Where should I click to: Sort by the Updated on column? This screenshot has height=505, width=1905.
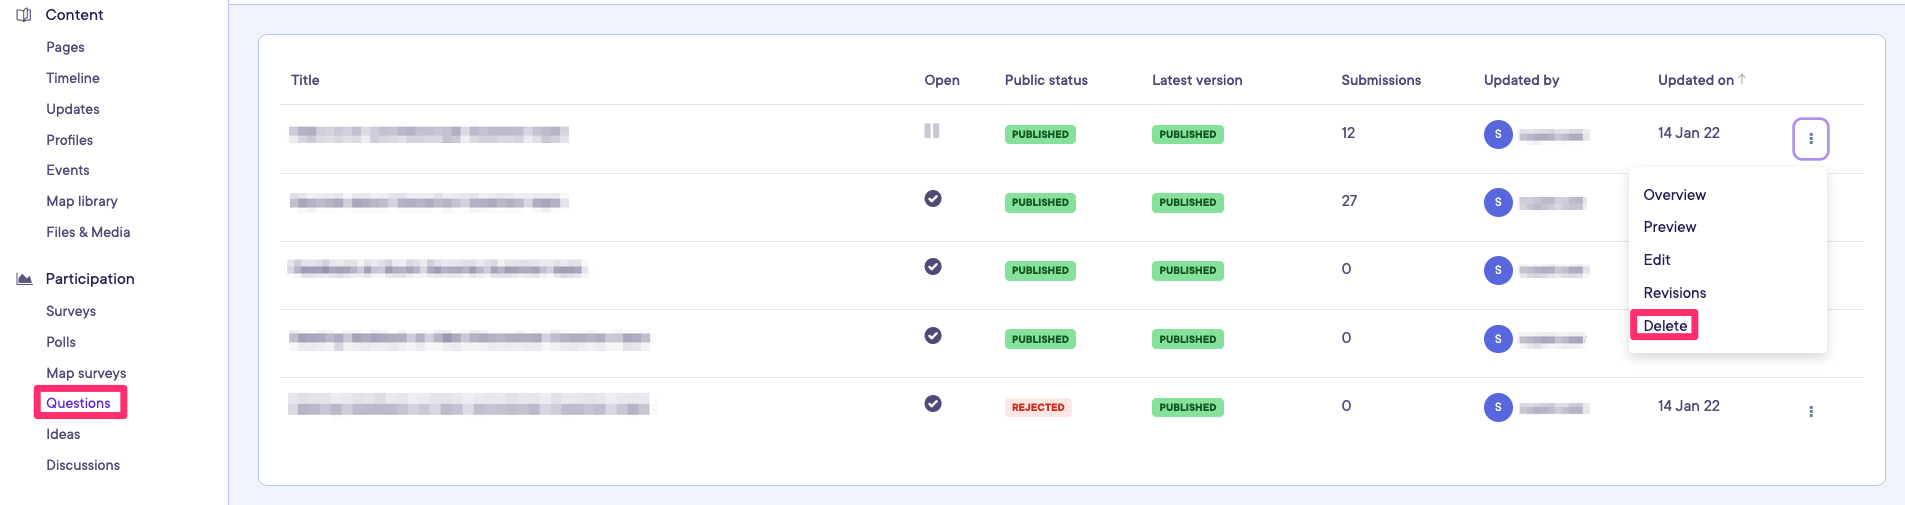point(1695,80)
